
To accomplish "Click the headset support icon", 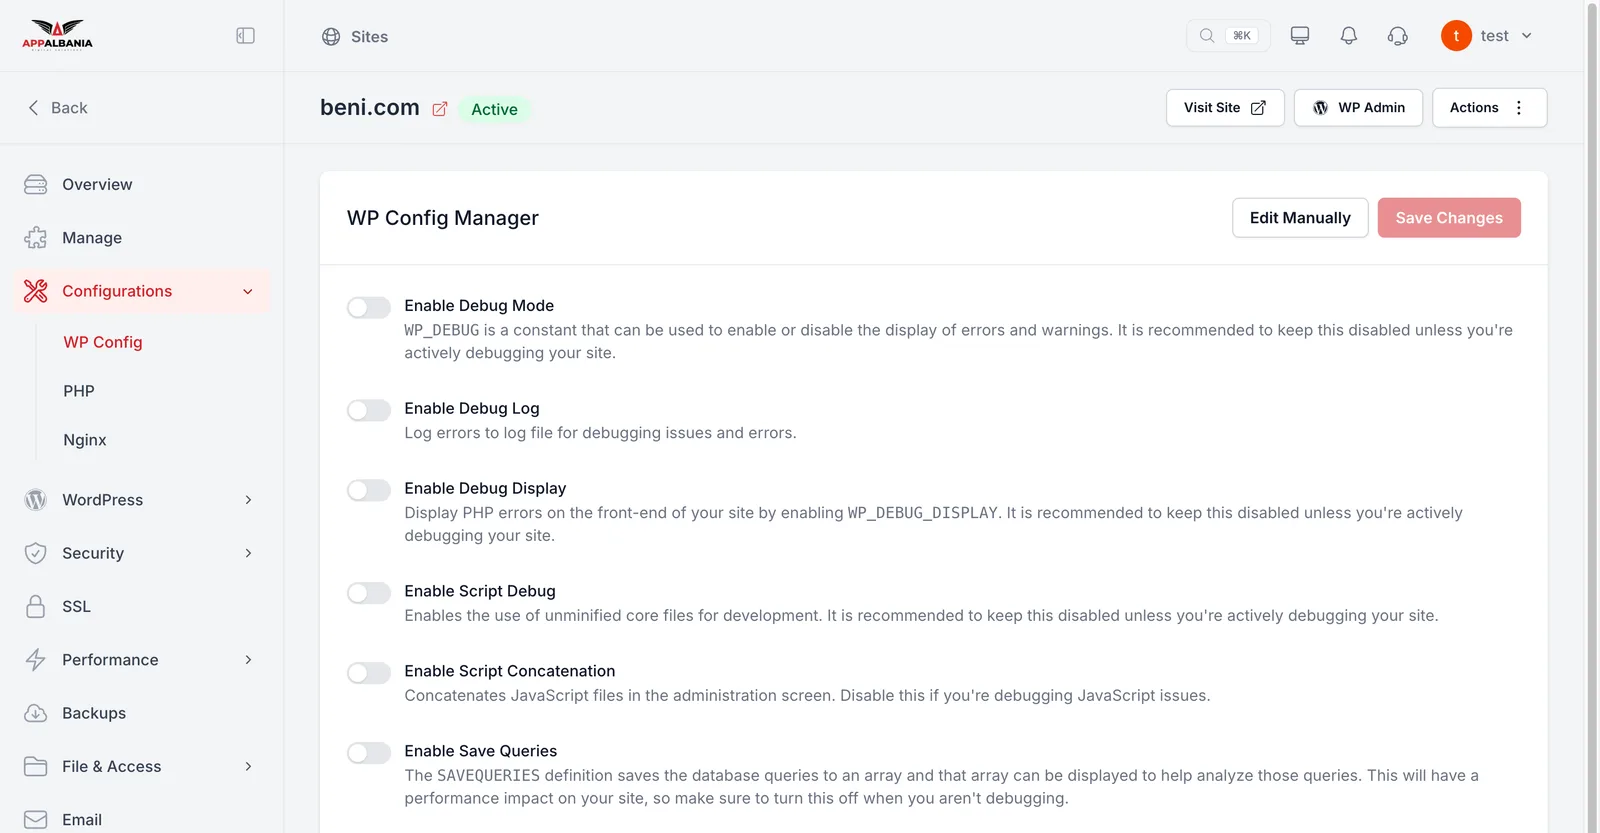I will pyautogui.click(x=1398, y=36).
